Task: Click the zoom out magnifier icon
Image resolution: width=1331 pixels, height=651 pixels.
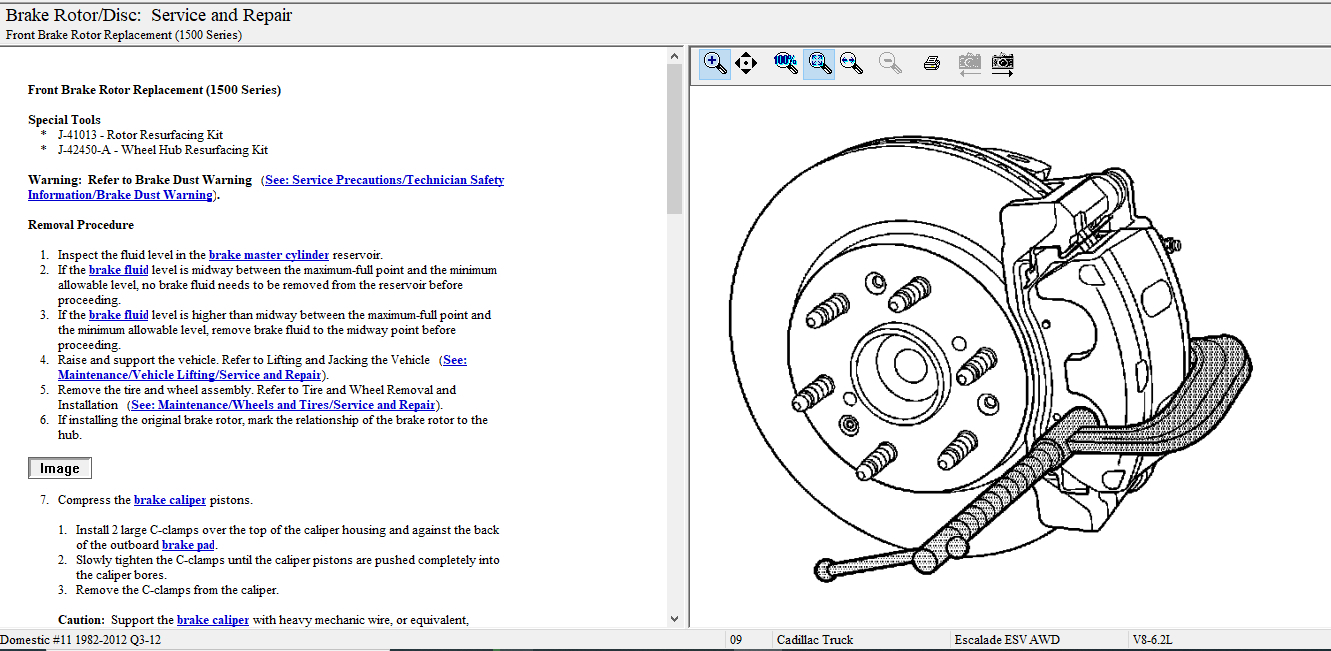Action: tap(890, 63)
